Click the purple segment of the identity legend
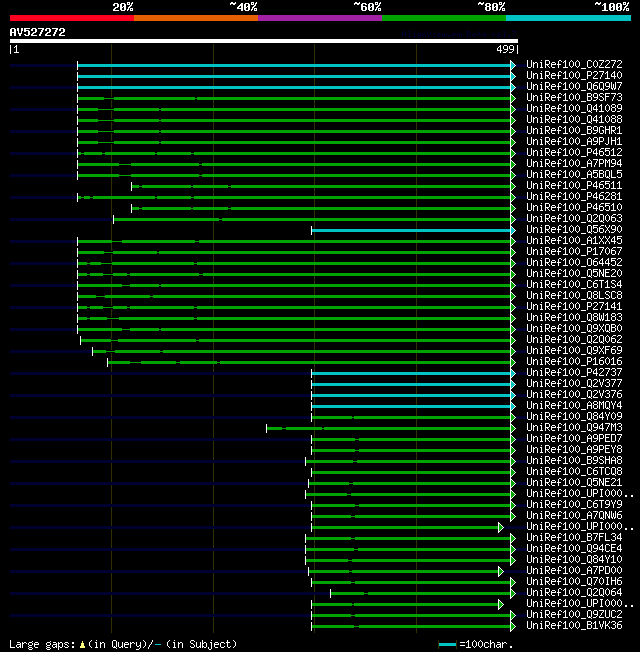The image size is (640, 652). coord(320,18)
